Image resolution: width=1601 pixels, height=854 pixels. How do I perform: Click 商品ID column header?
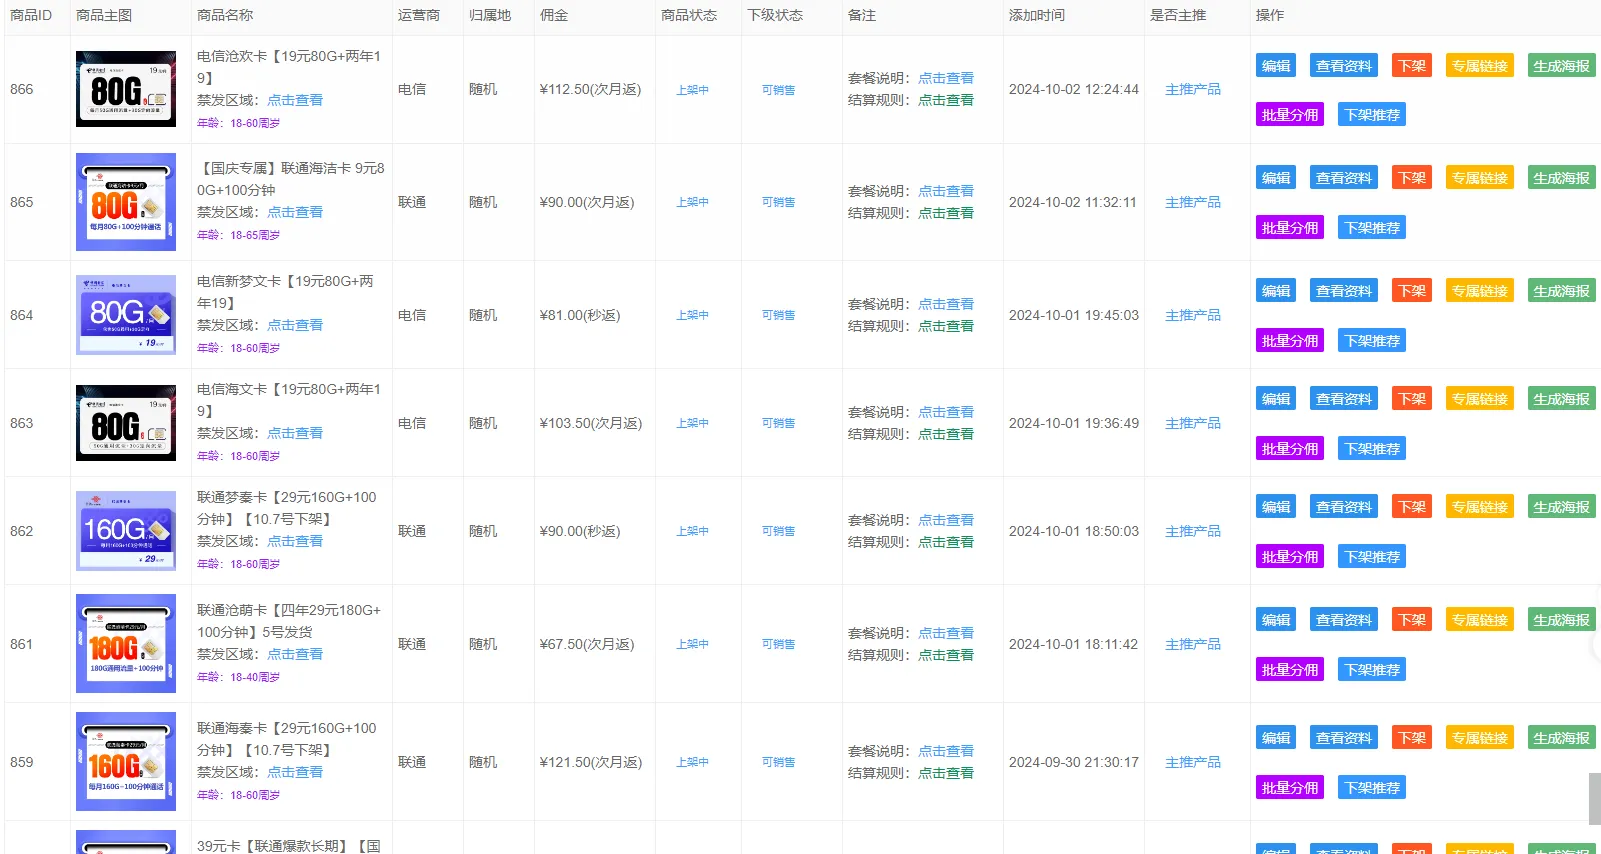coord(31,15)
